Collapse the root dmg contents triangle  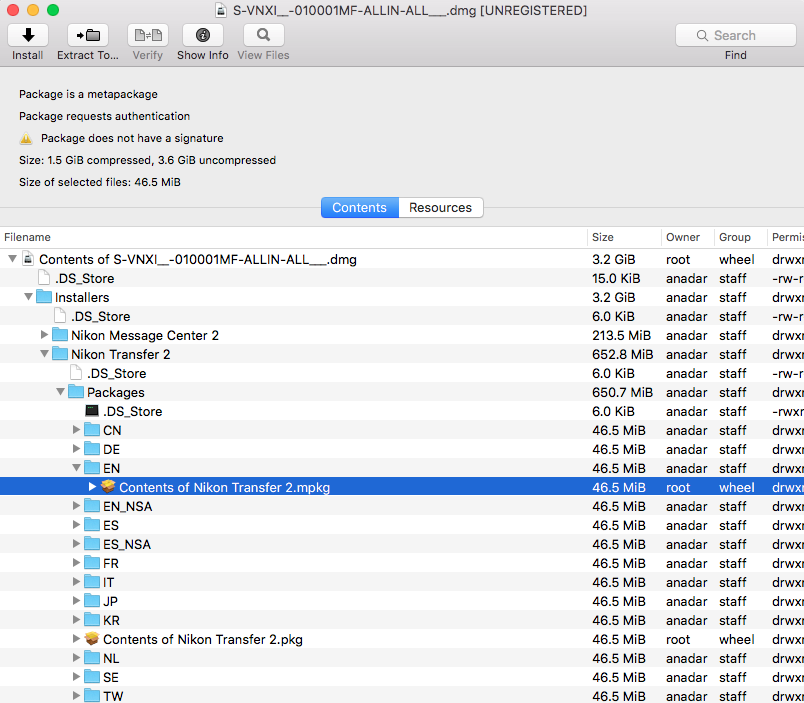(x=12, y=259)
